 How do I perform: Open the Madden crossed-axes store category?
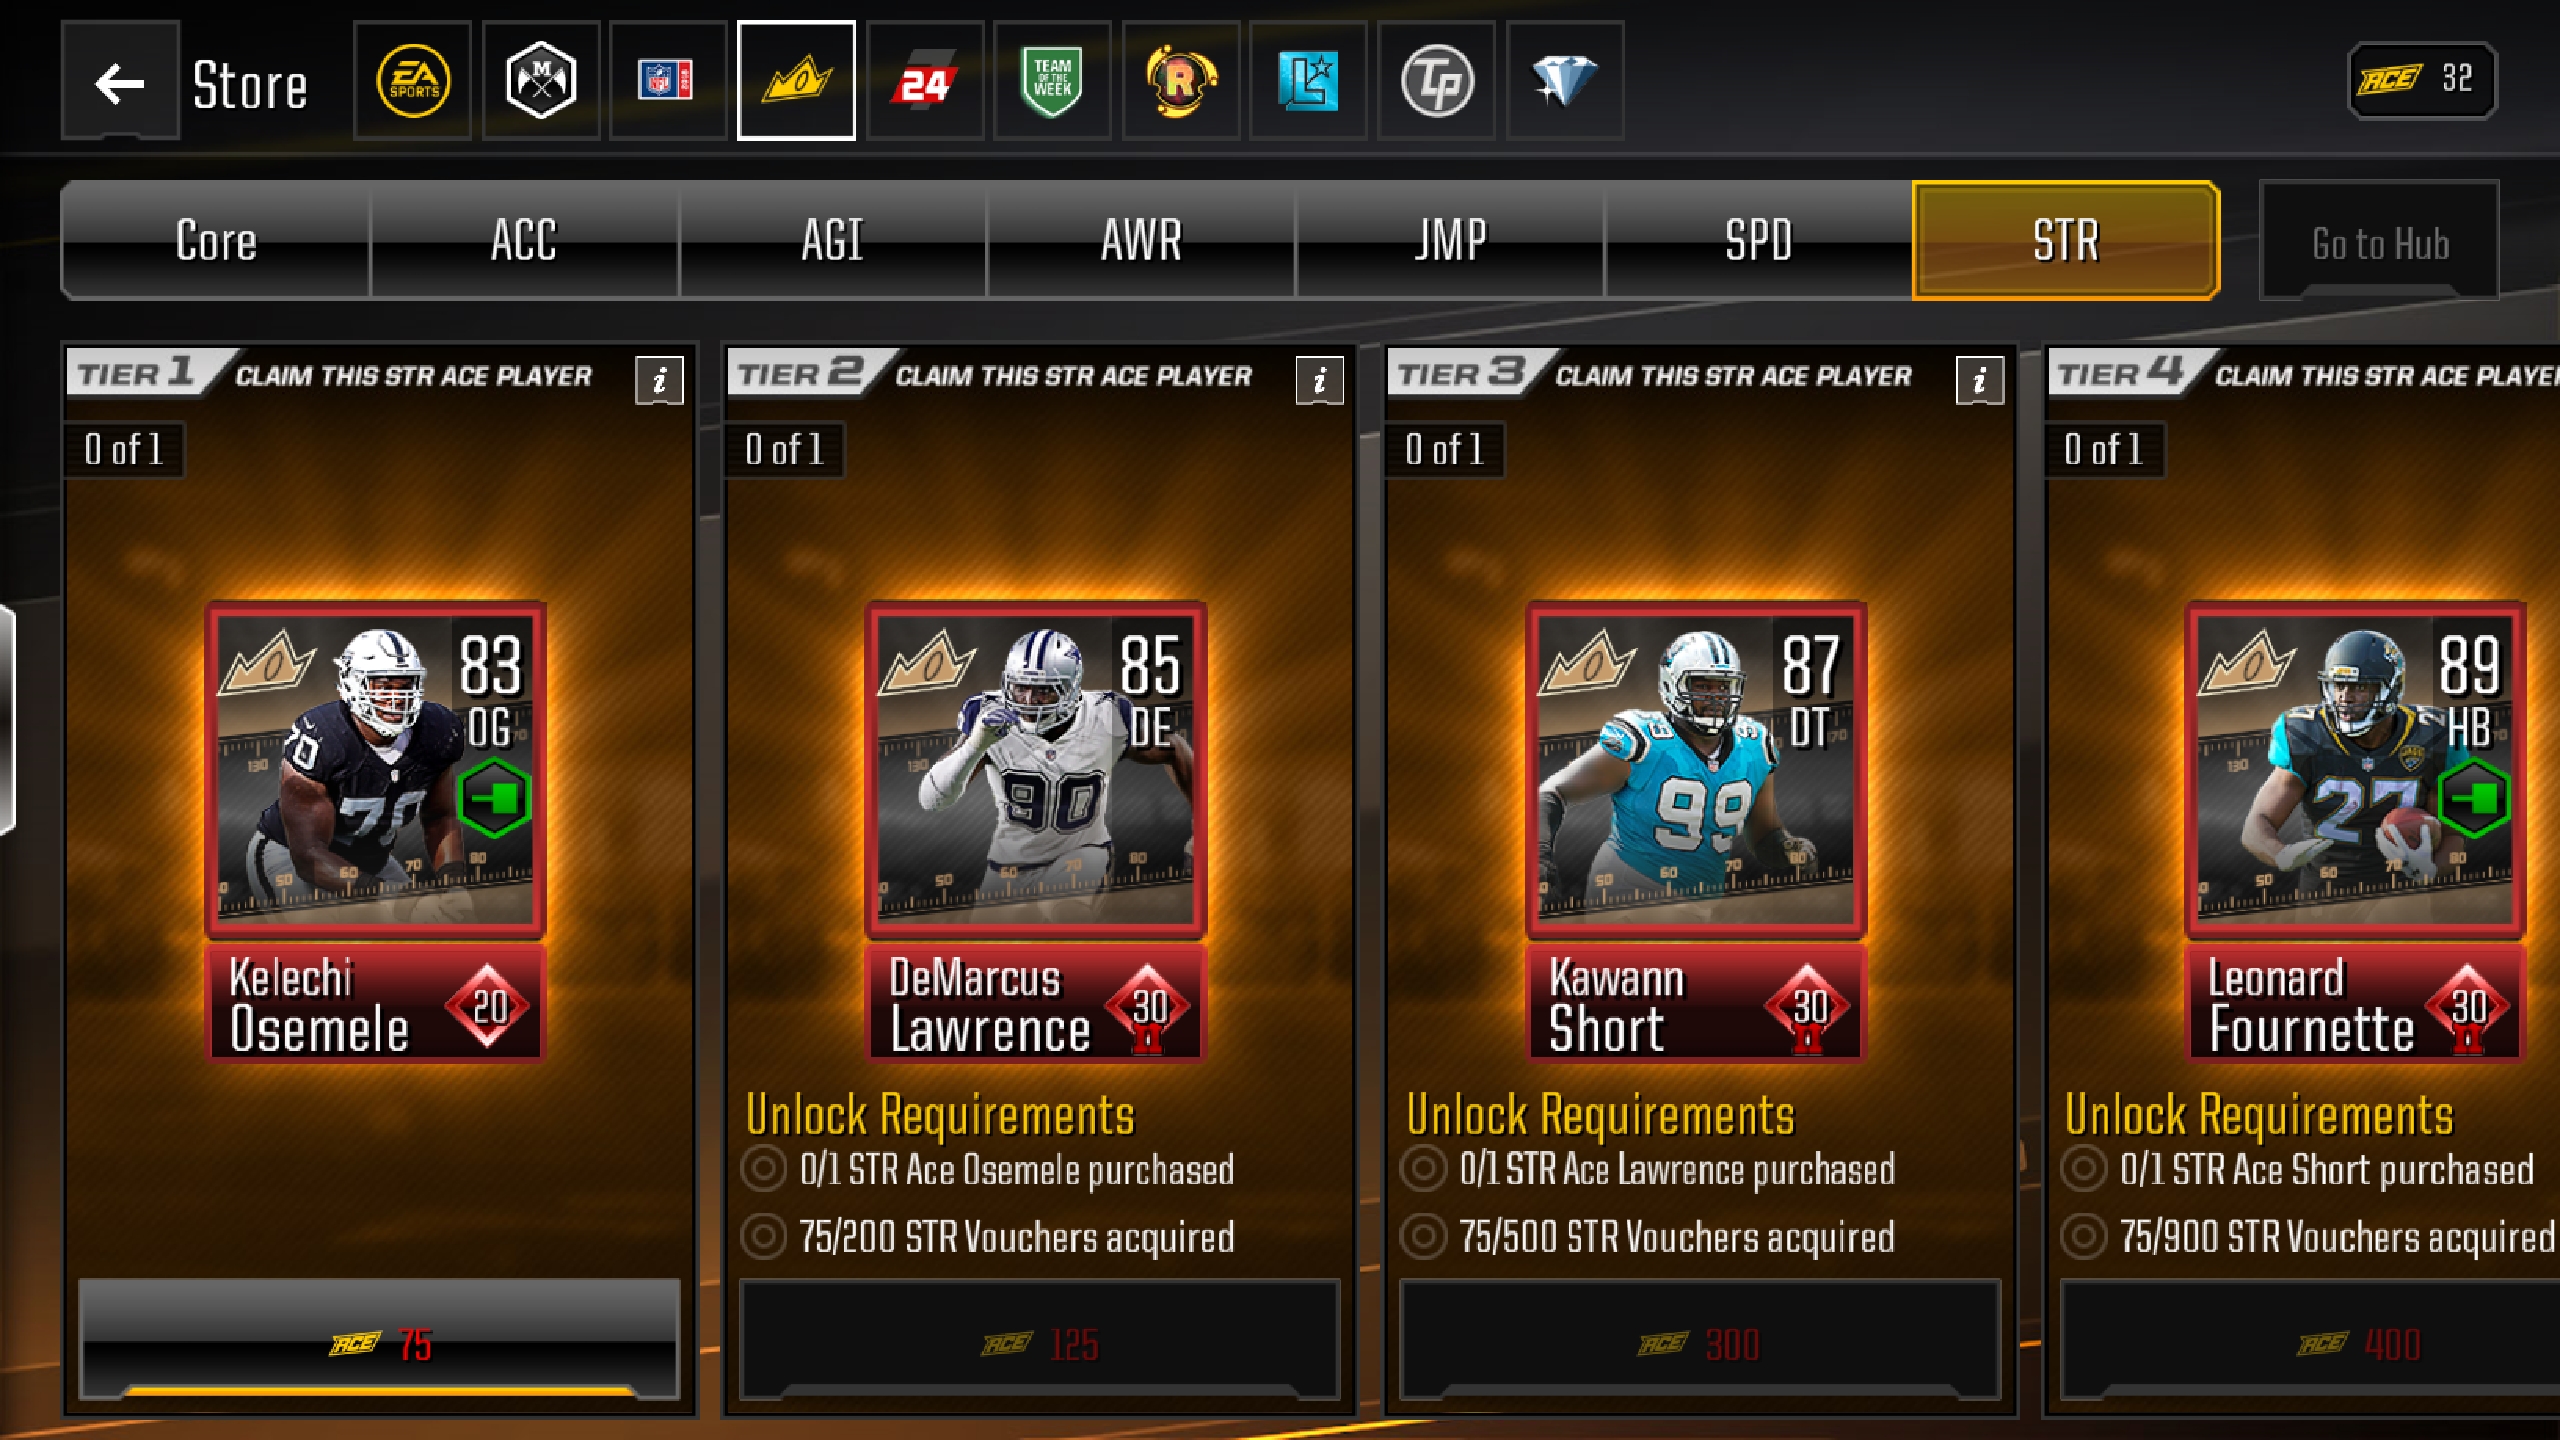(541, 81)
